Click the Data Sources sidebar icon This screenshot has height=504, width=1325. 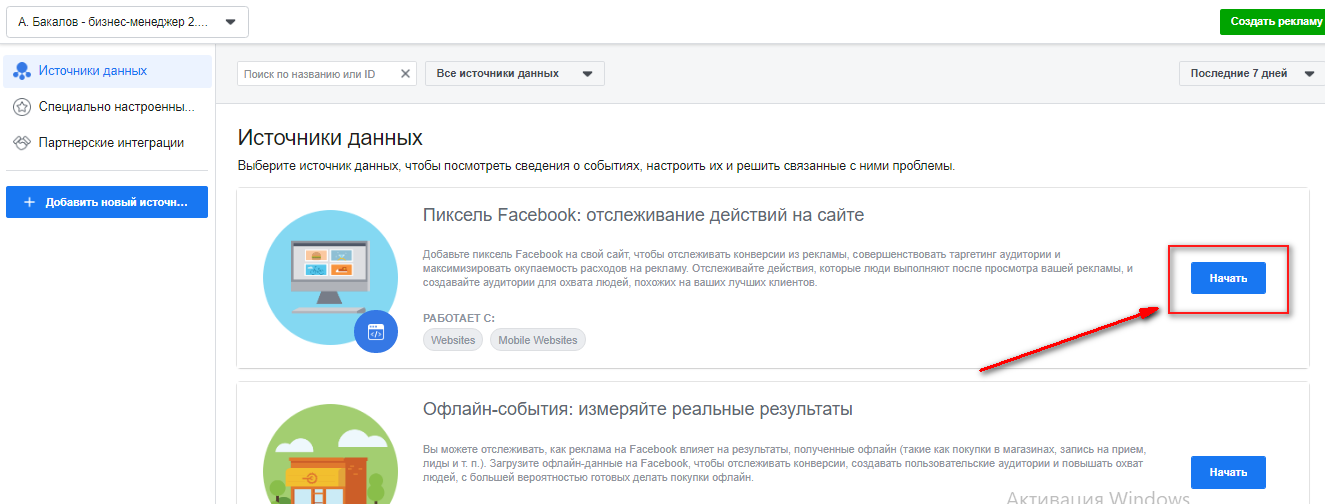tap(21, 71)
